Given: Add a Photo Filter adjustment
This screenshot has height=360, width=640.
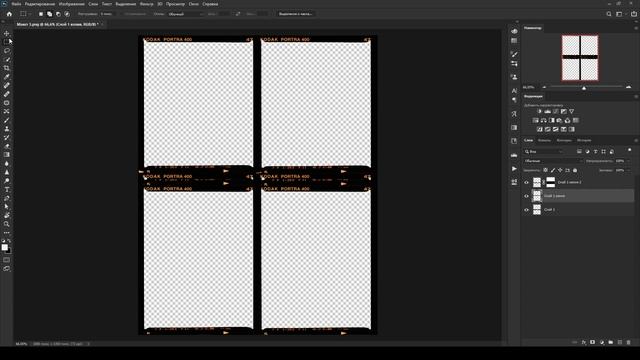Looking at the screenshot, I should [559, 120].
